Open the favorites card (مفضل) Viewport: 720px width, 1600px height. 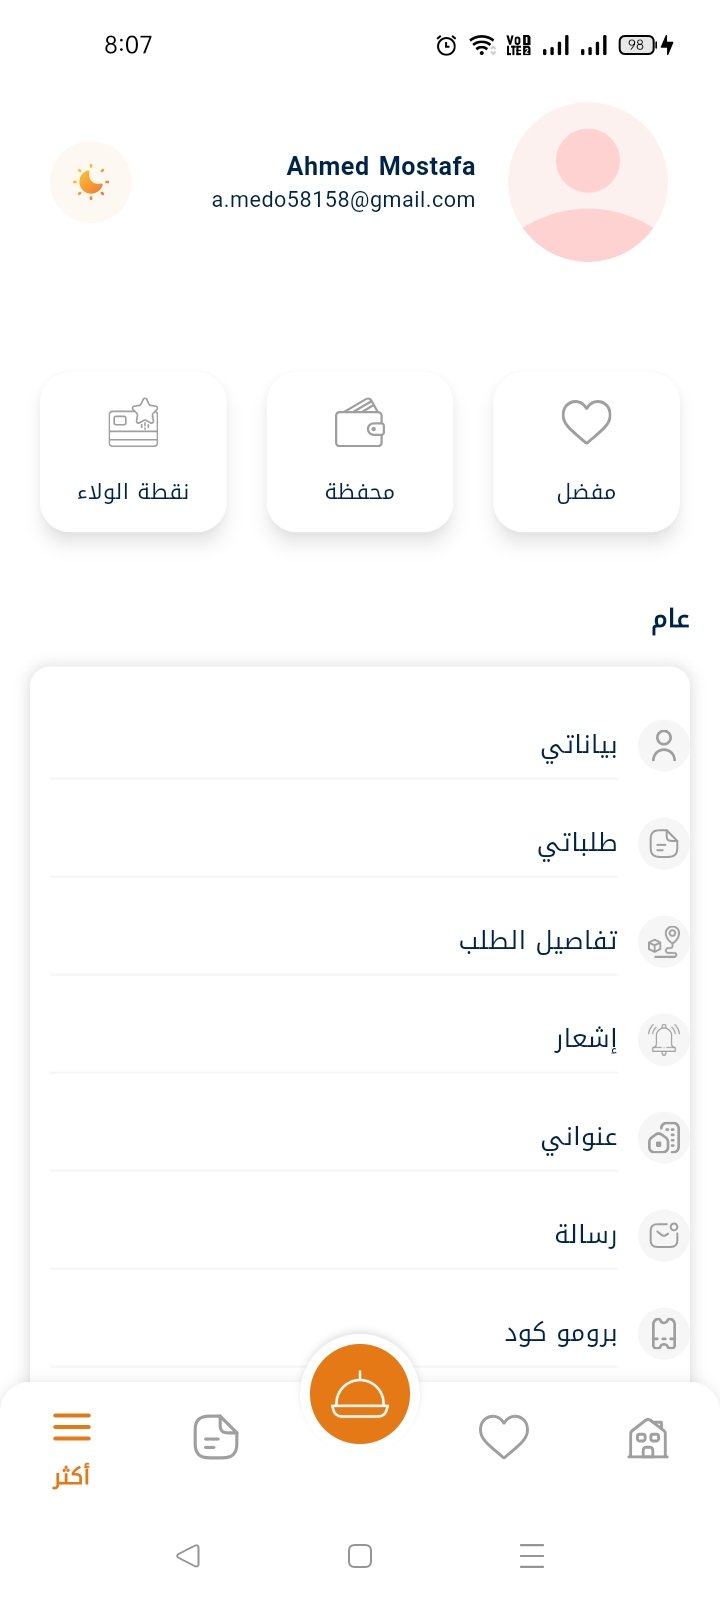[587, 452]
